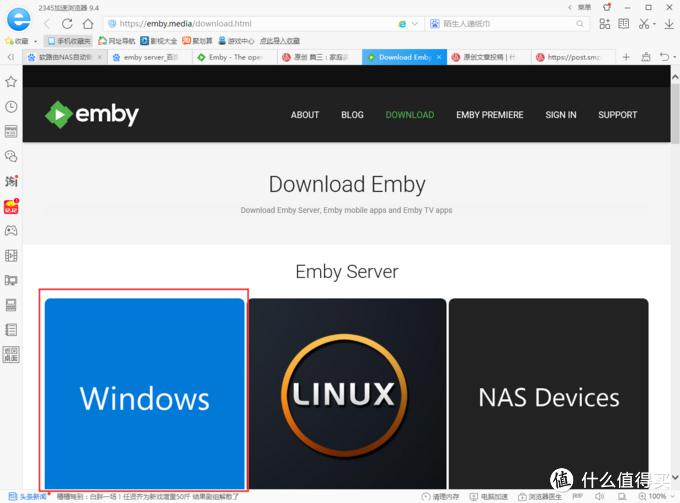Open sidebar favorites star icon
This screenshot has width=680, height=503.
coord(11,82)
